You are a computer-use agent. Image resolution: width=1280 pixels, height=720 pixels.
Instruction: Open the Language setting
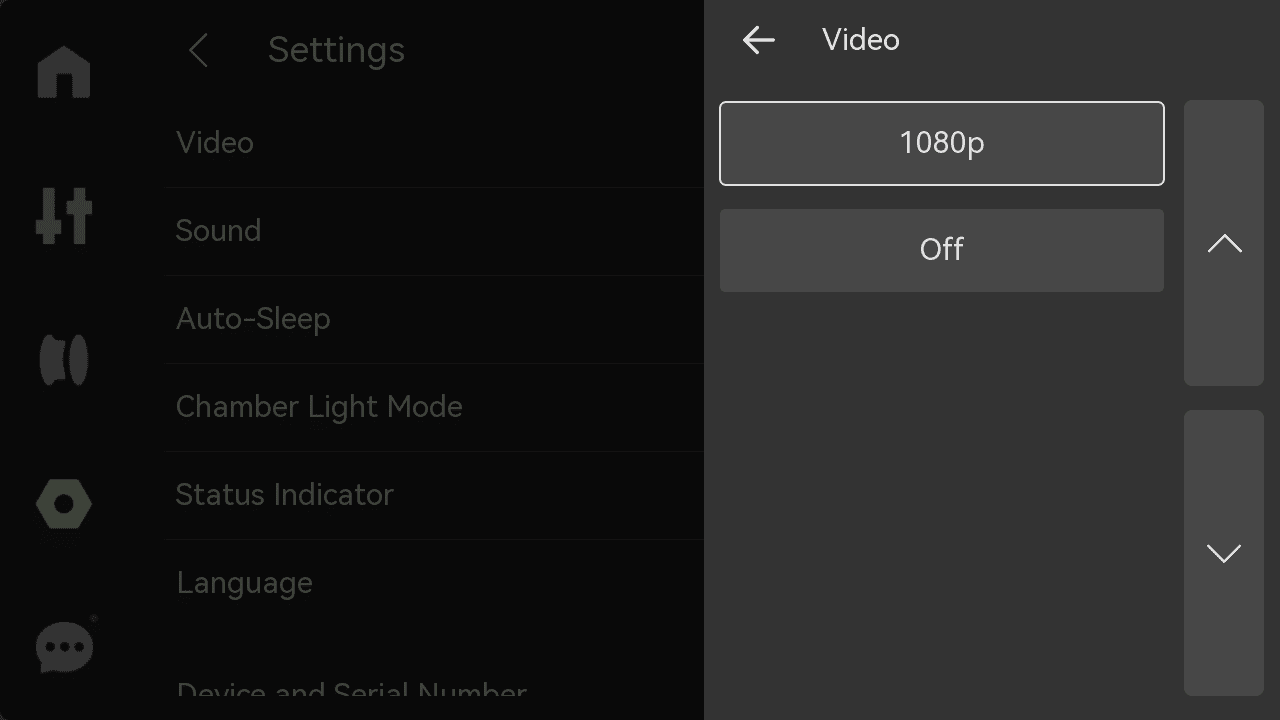tap(435, 583)
